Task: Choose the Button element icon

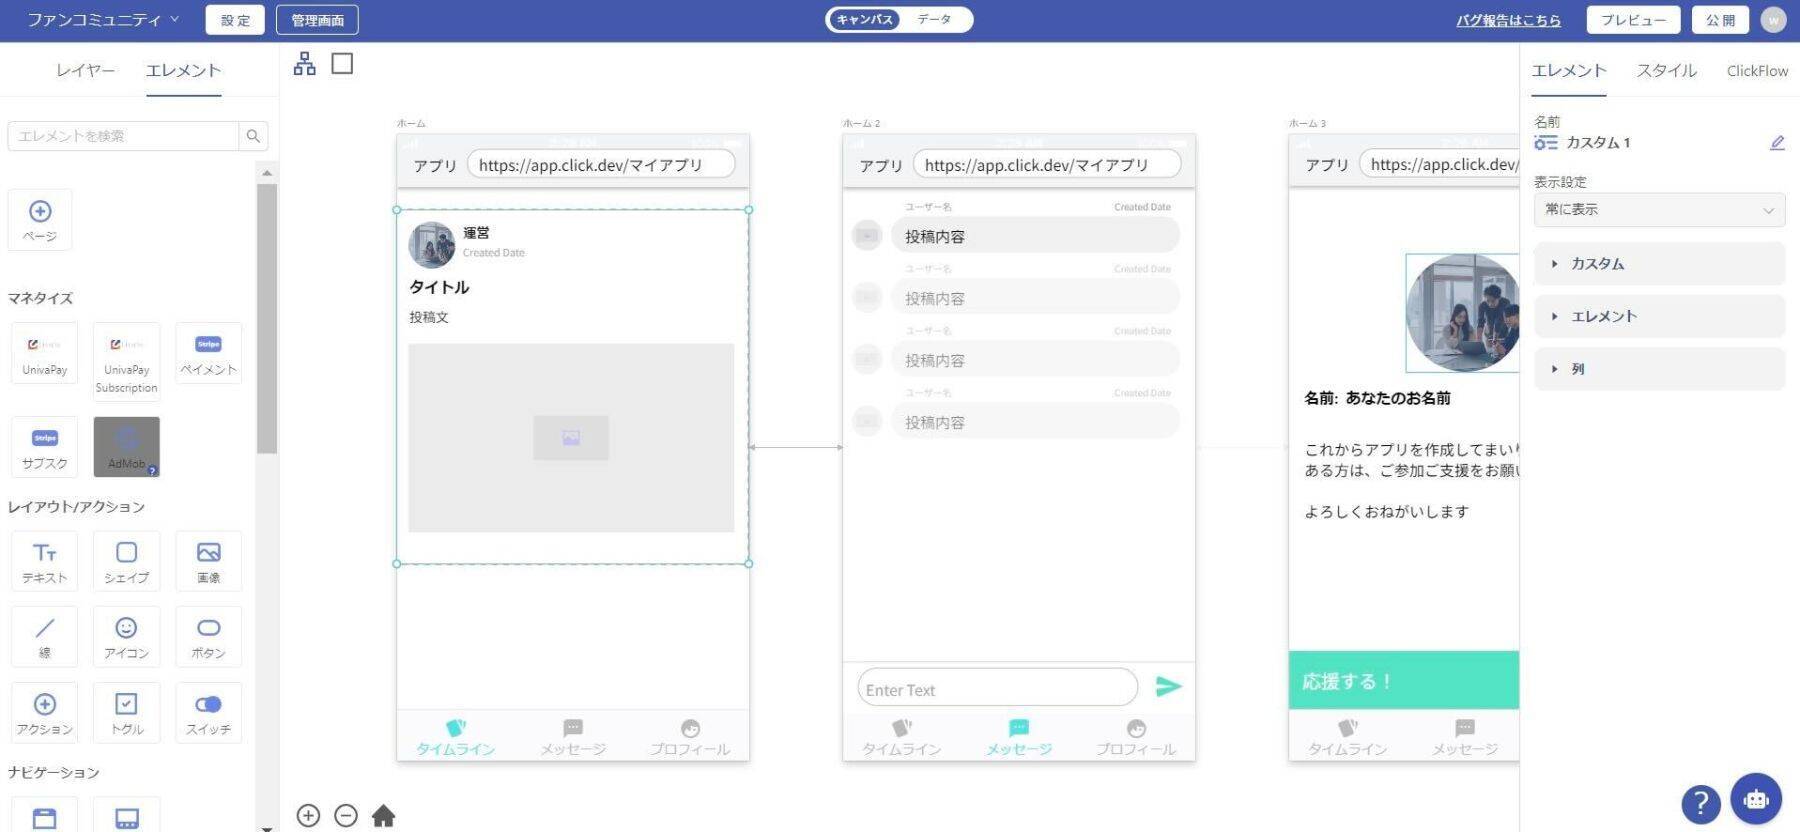Action: tap(208, 636)
